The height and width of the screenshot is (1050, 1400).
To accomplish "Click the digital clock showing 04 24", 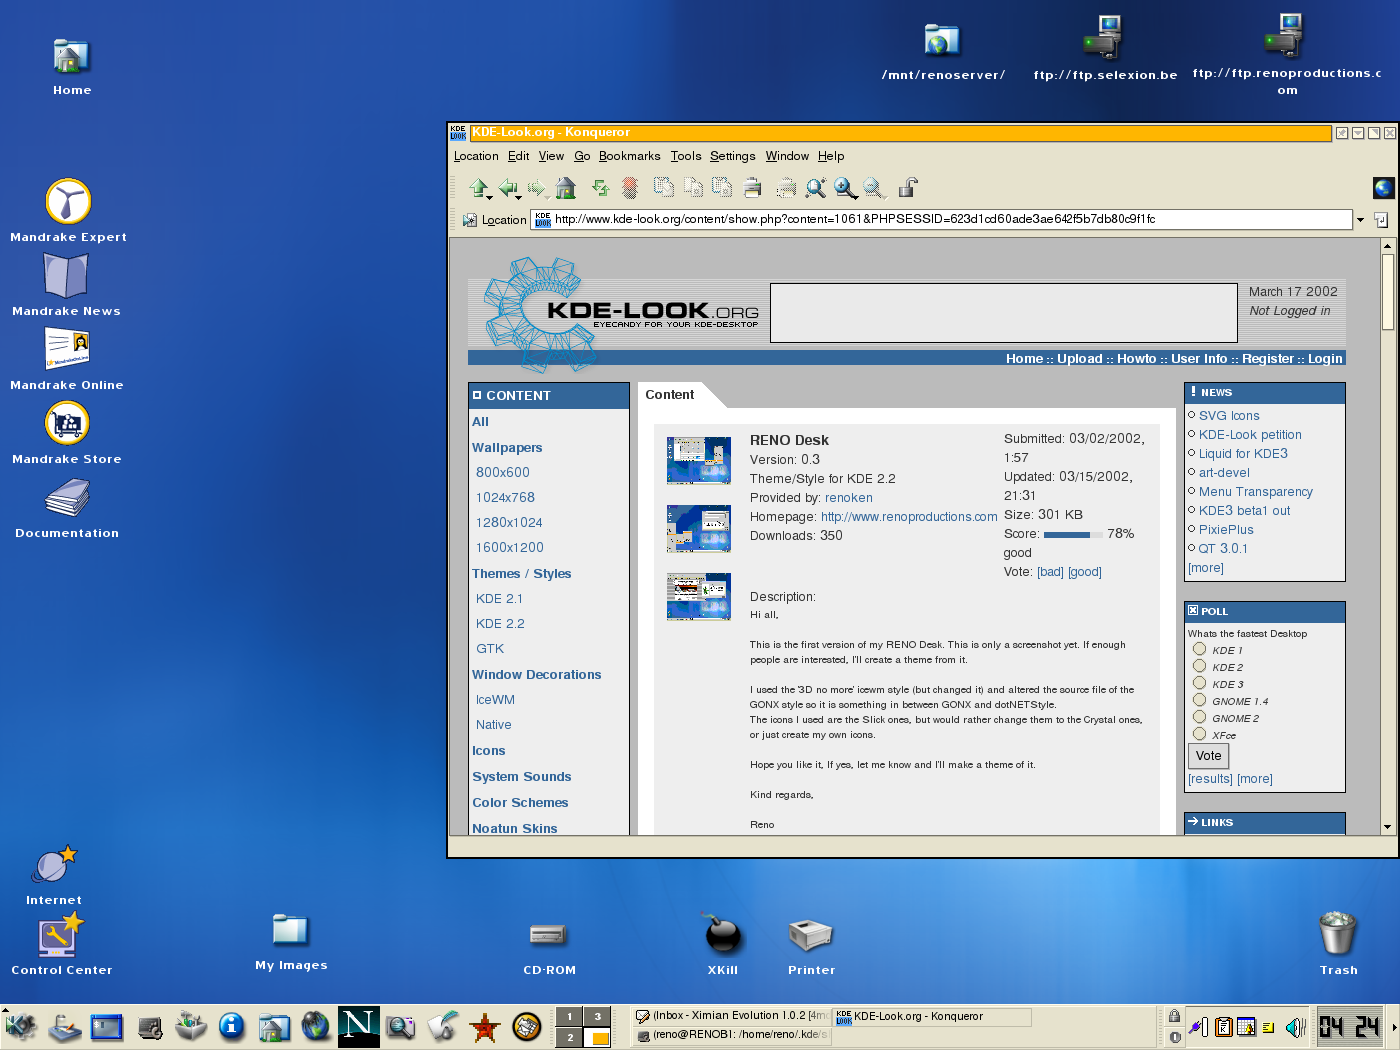I will [1348, 1027].
